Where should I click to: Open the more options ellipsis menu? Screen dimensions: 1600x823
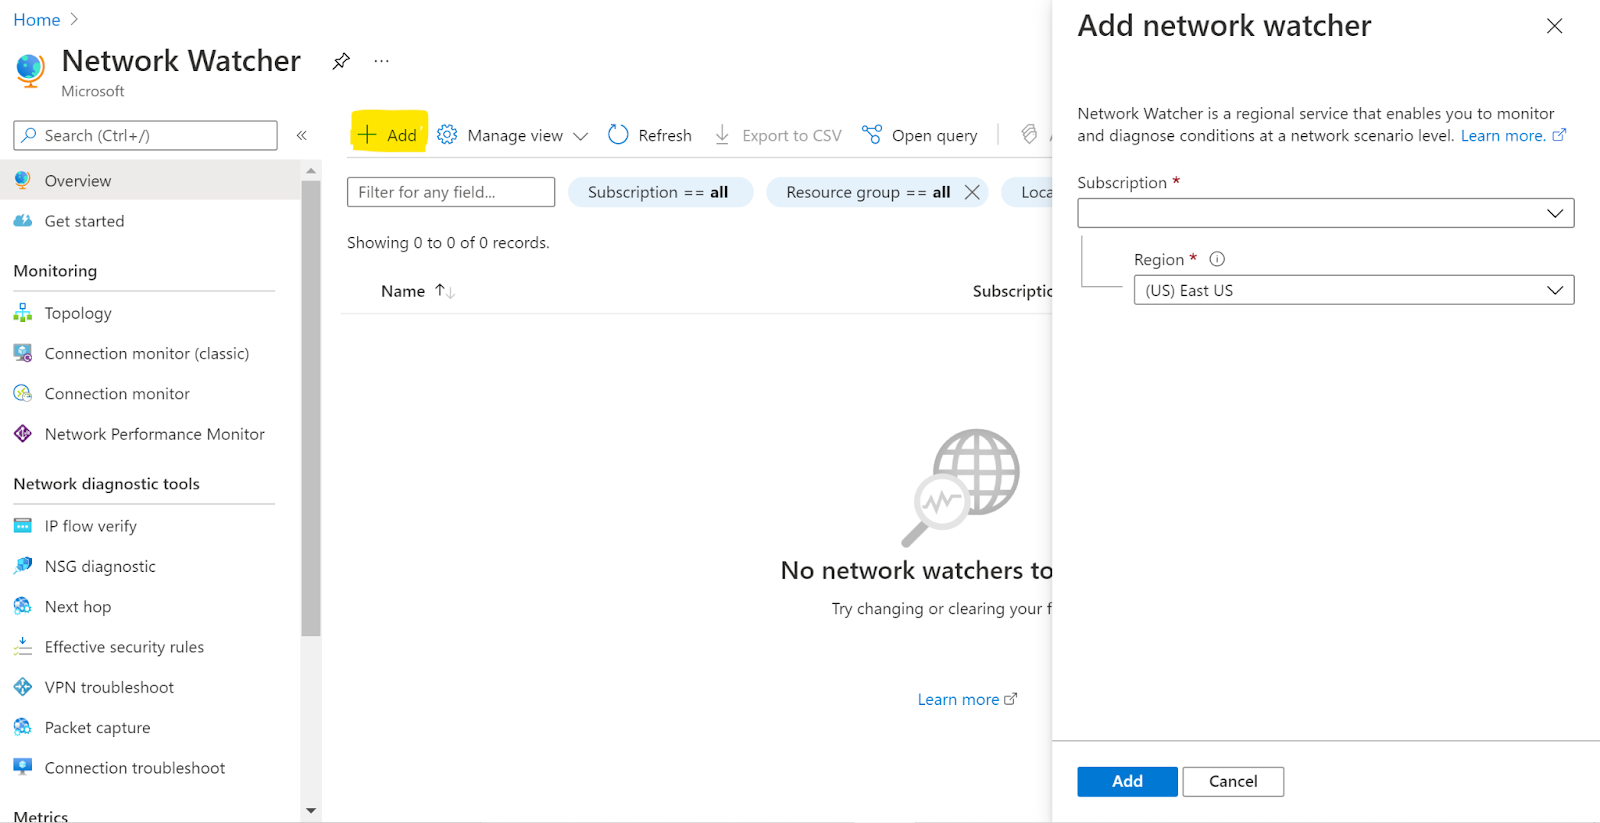[381, 61]
